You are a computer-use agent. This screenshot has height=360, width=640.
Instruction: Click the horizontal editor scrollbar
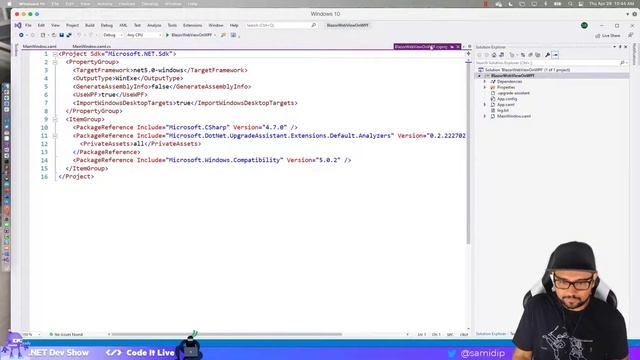coord(227,334)
